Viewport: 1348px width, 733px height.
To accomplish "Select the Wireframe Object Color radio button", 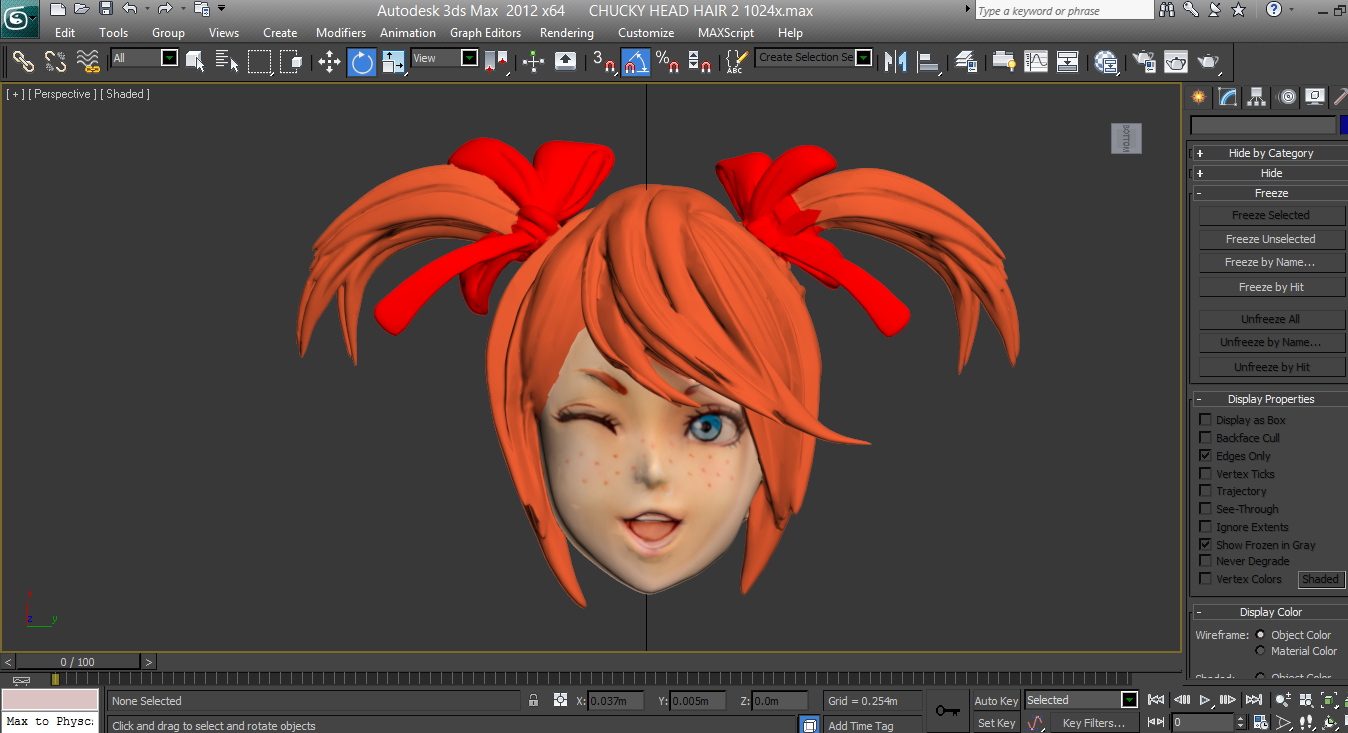I will point(1260,634).
